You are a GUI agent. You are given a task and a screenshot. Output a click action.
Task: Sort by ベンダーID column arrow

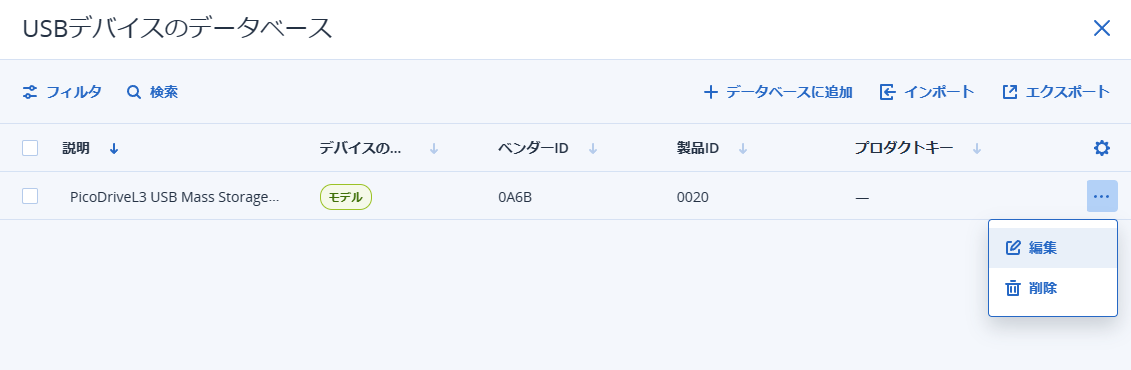(x=593, y=149)
